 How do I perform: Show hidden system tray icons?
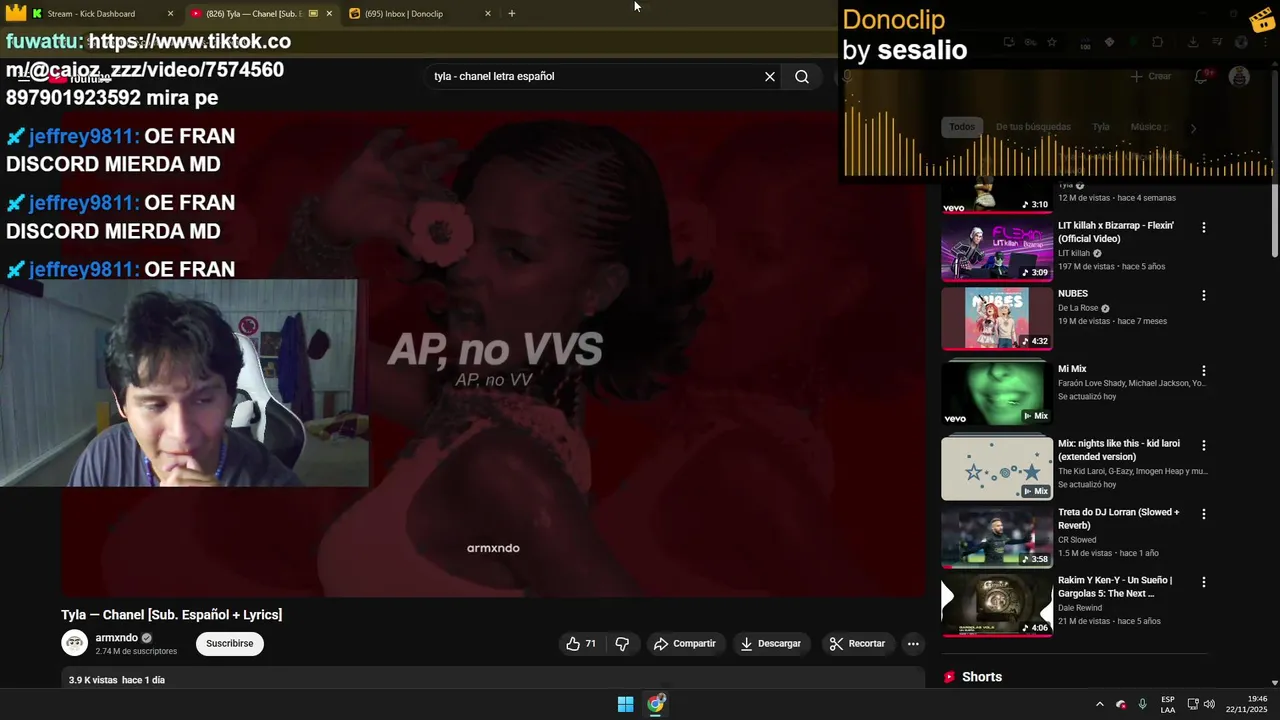[x=1099, y=704]
